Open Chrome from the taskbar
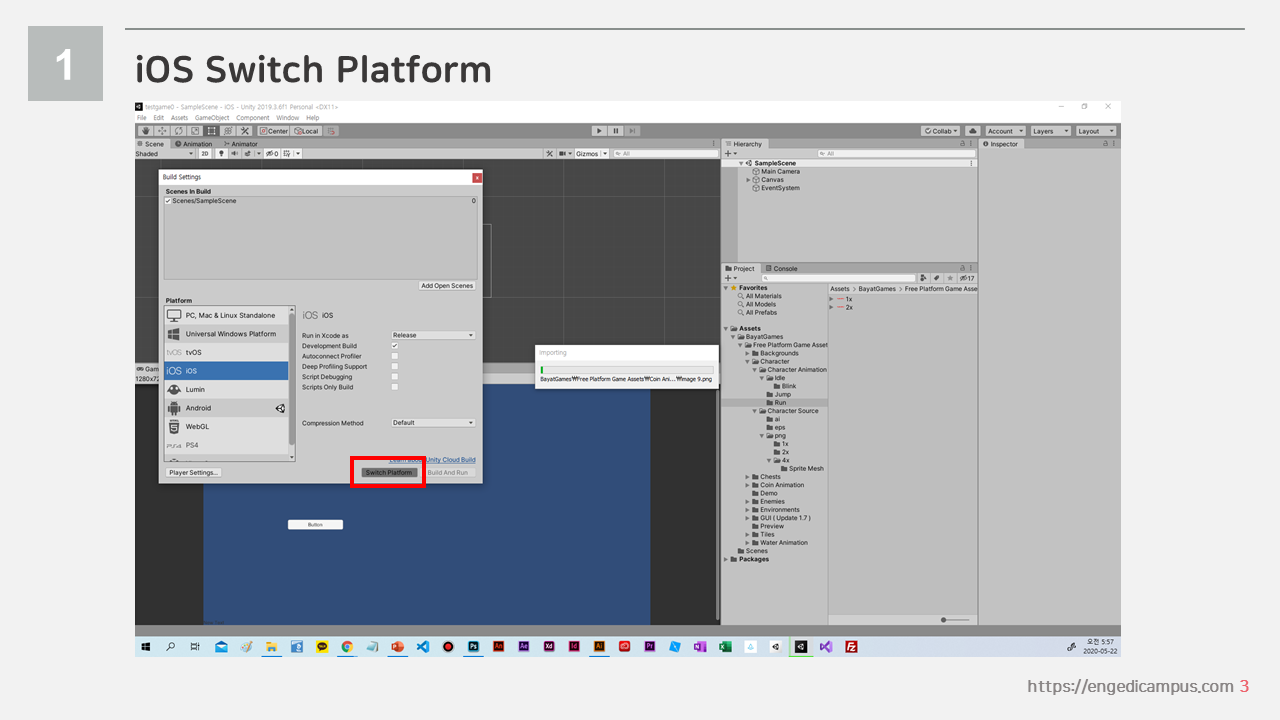Image resolution: width=1280 pixels, height=720 pixels. point(347,647)
